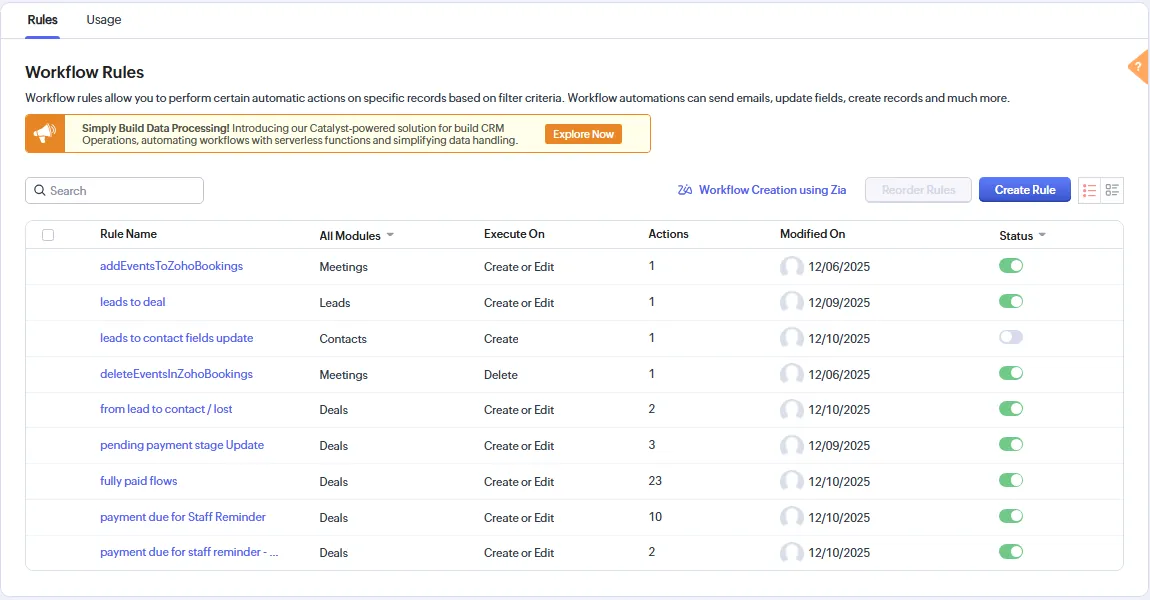Click the Workflow Rules heading

pyautogui.click(x=84, y=73)
